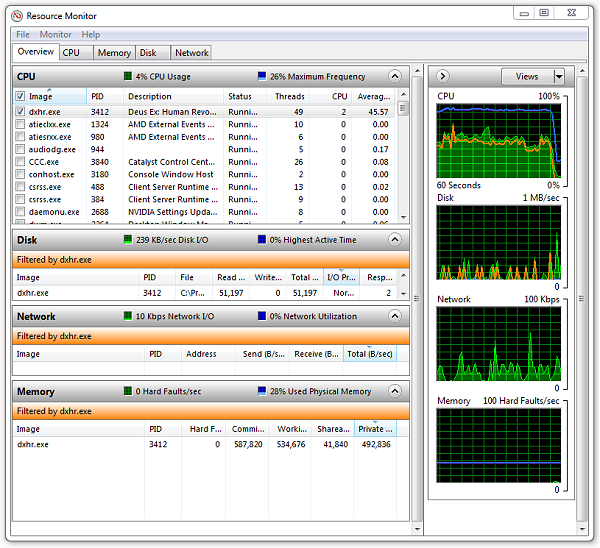This screenshot has width=600, height=548.
Task: Toggle the Image column select-all checkbox
Action: (20, 97)
